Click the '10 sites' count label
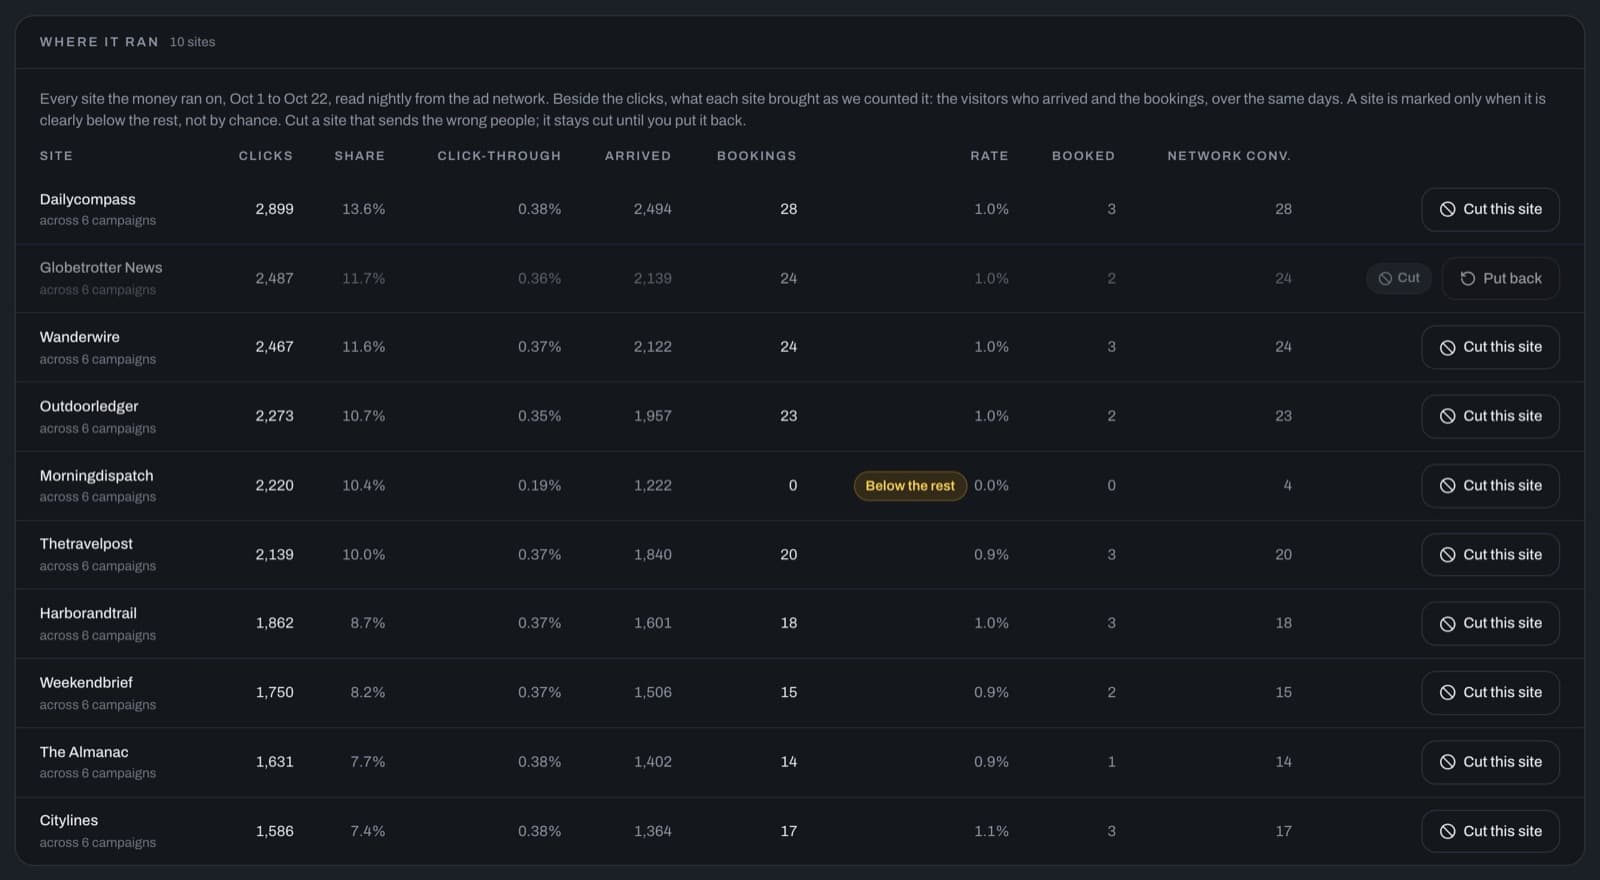 pos(192,42)
